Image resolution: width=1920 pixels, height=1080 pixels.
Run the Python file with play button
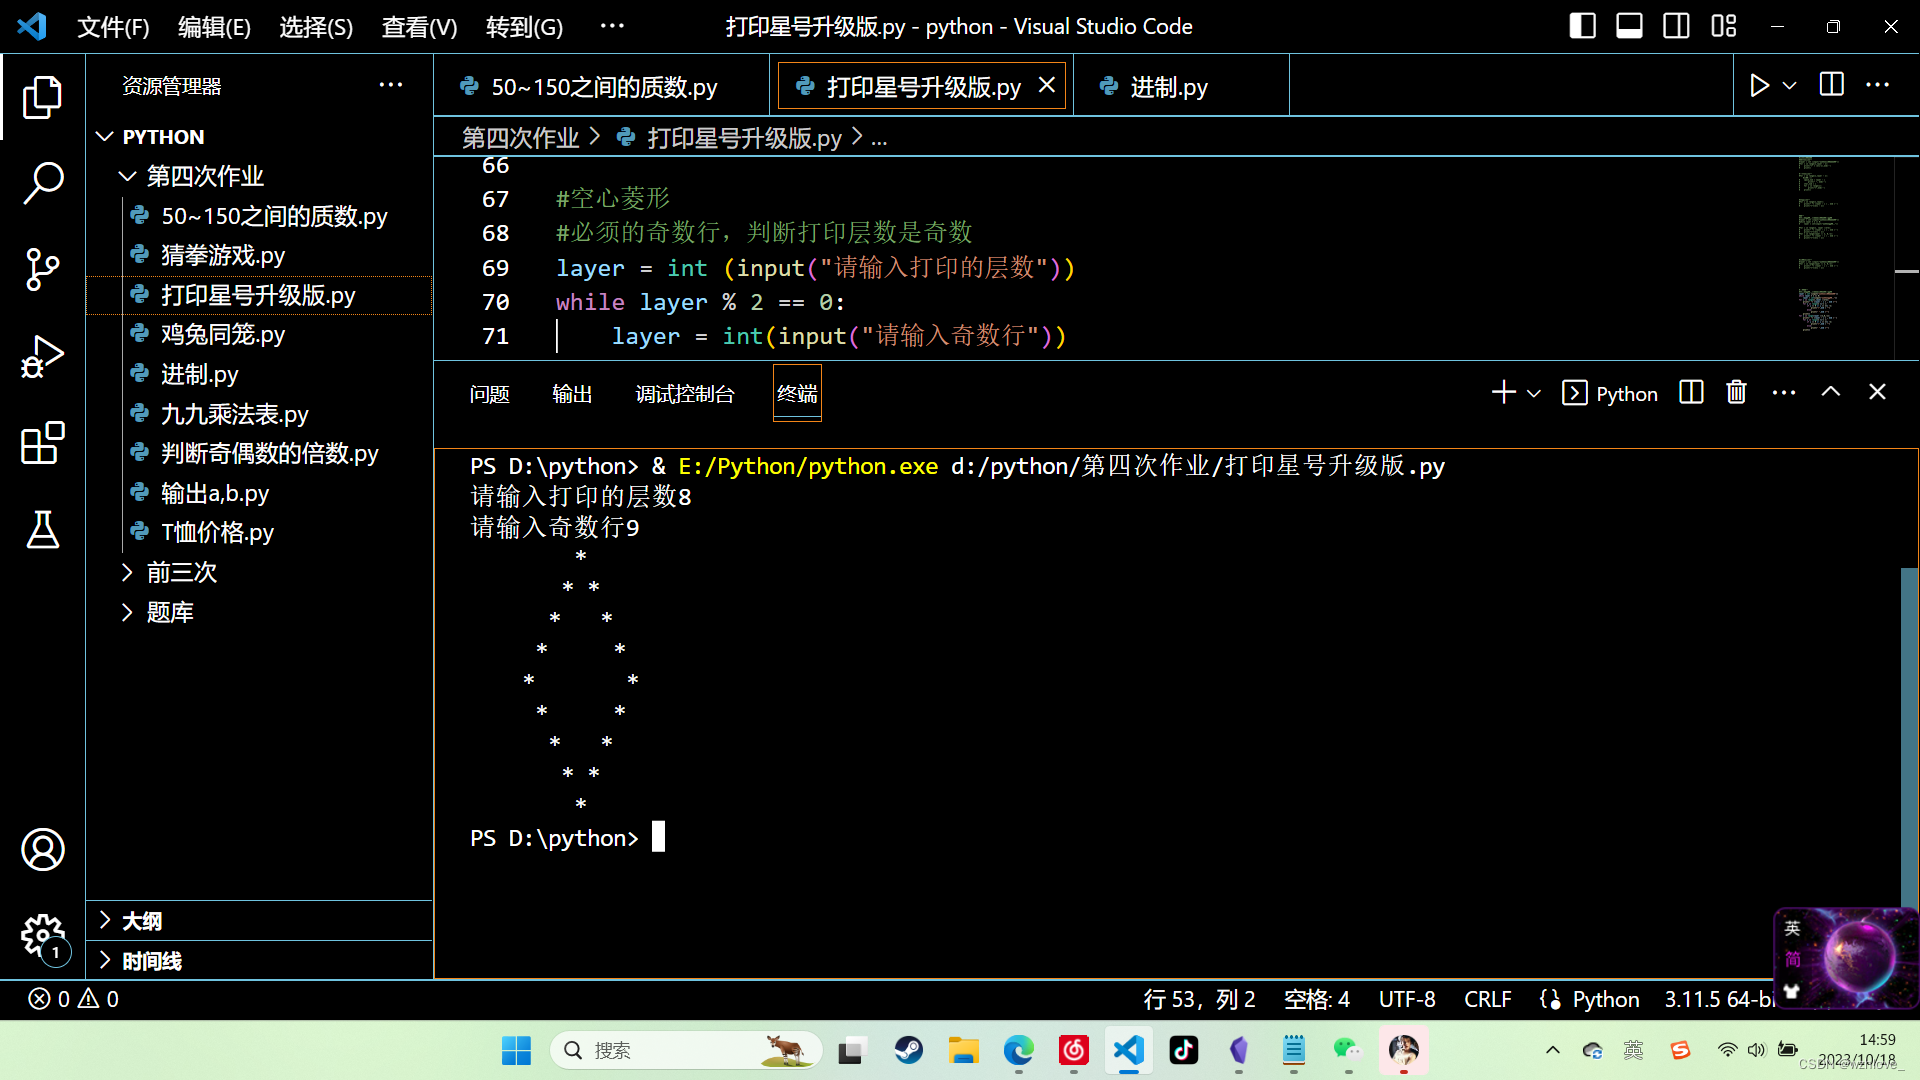coord(1759,86)
